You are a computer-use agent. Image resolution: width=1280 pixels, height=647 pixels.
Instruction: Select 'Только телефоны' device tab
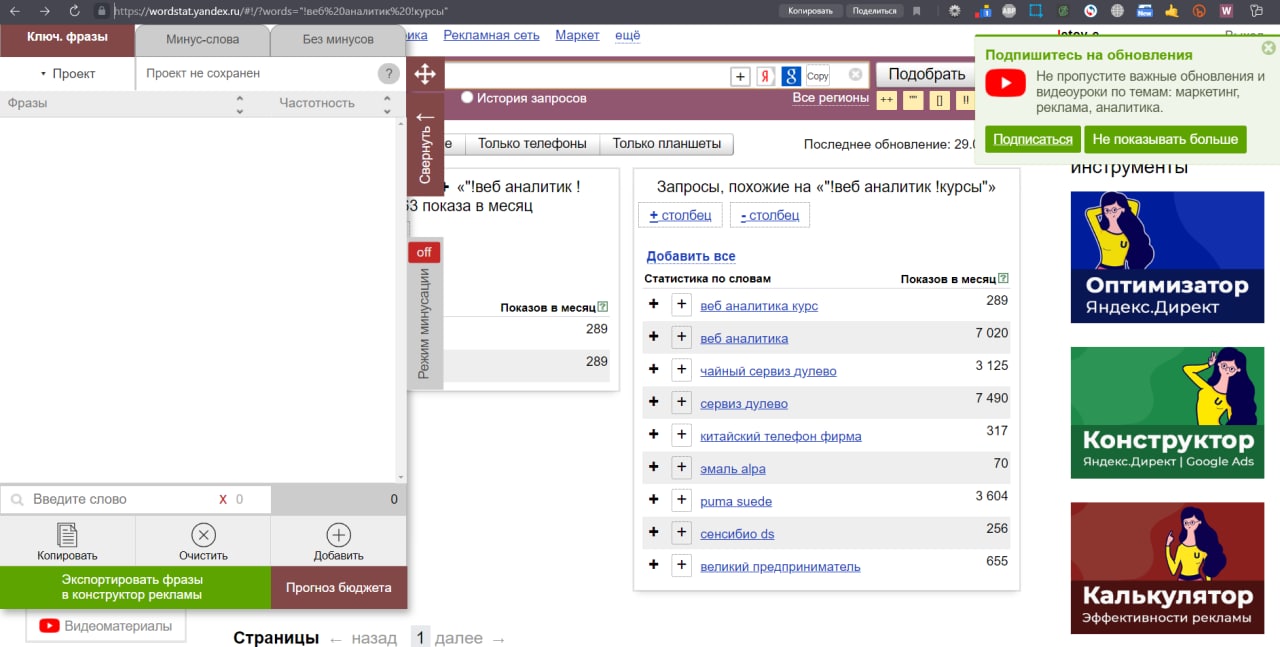click(x=532, y=144)
